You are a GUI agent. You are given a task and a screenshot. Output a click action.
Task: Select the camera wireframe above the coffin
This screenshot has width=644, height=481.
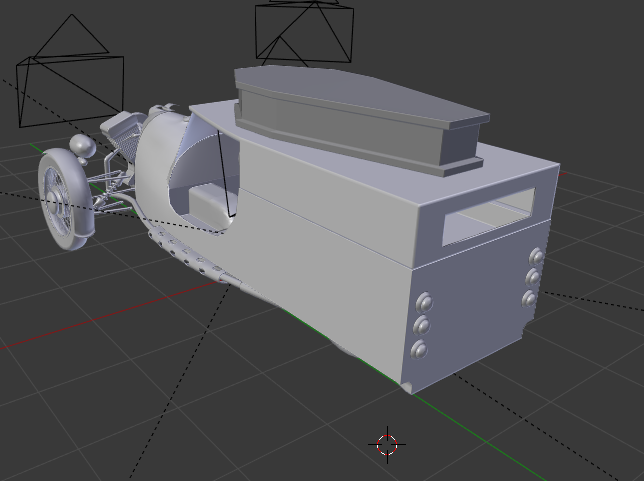[304, 32]
